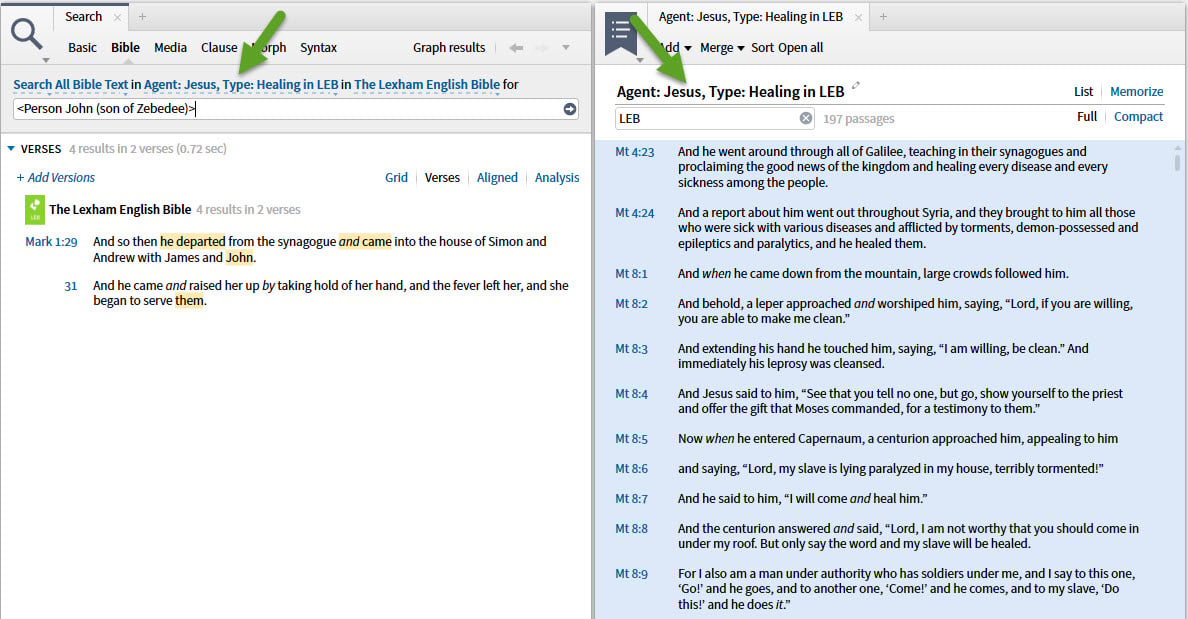
Task: Select the Clause search type
Action: click(219, 48)
